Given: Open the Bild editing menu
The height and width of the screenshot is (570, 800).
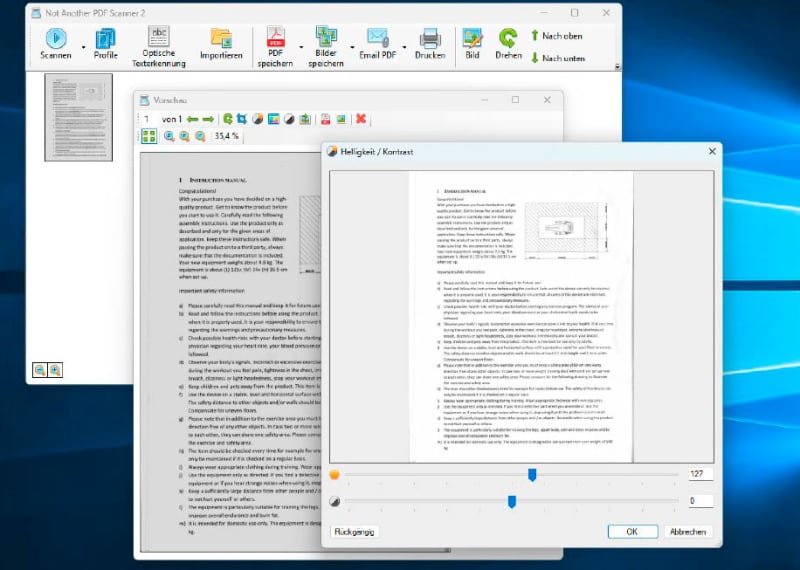Looking at the screenshot, I should (472, 44).
